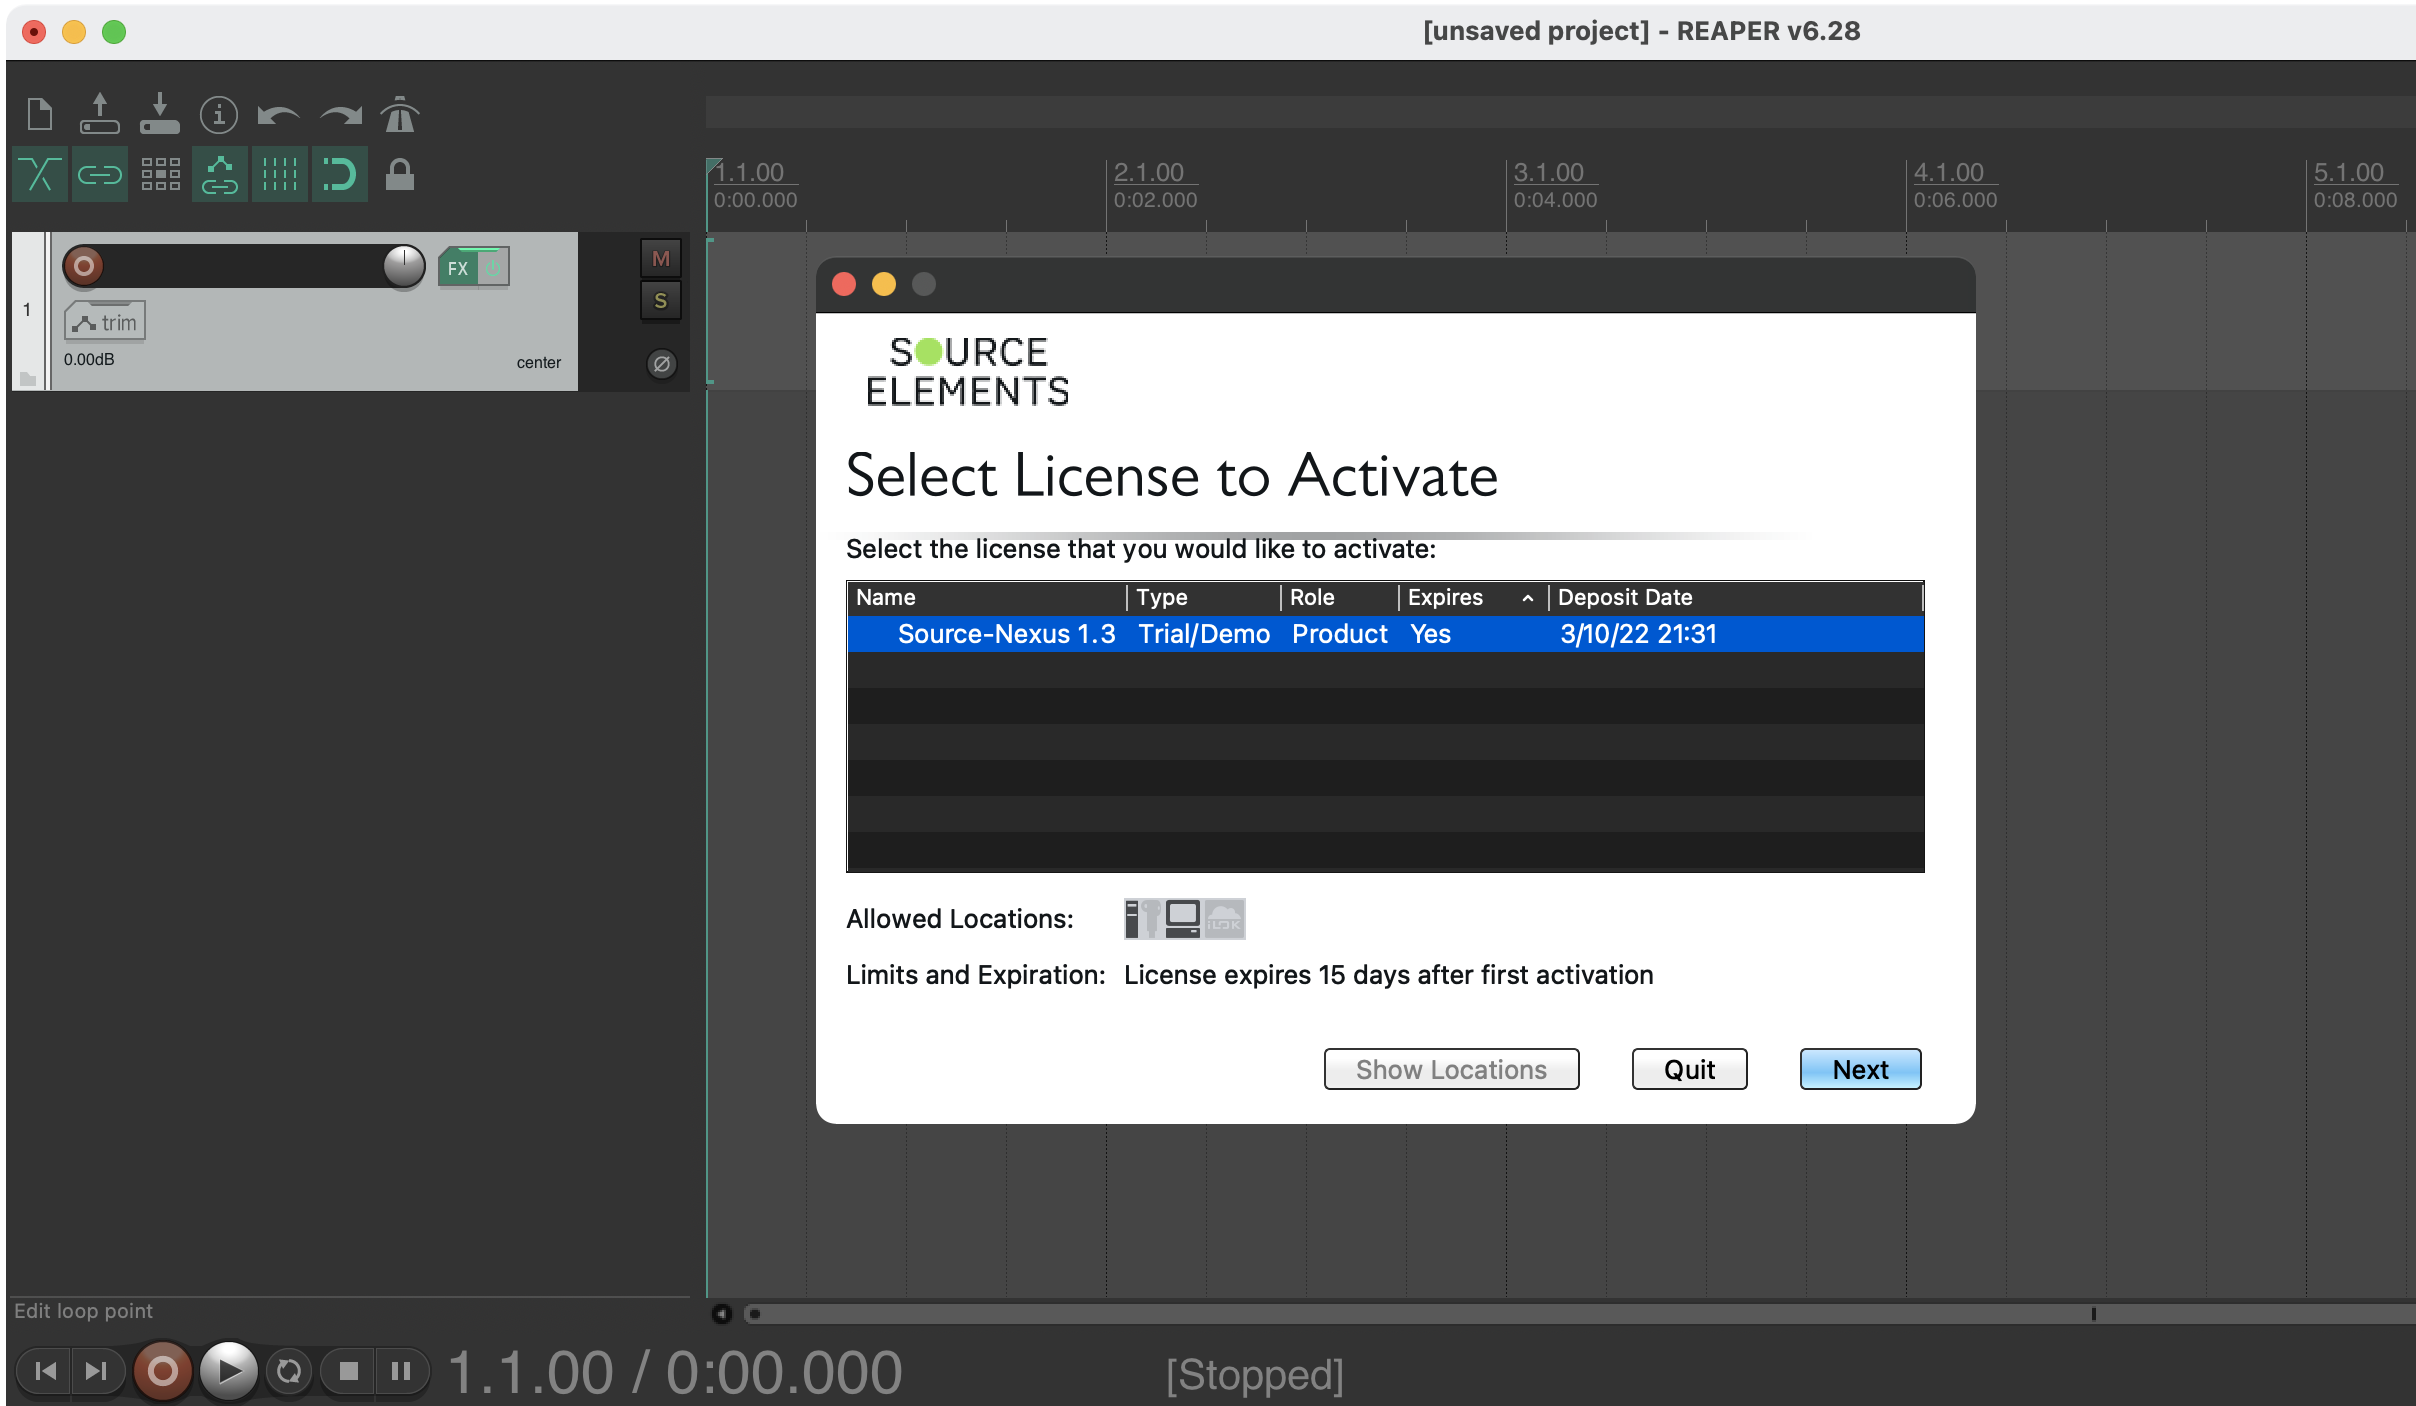Screen dimensions: 2416x1406
Task: Open Project Settings info icon
Action: point(219,115)
